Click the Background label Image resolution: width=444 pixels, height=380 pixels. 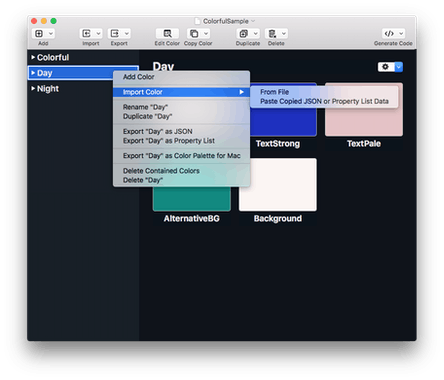[278, 218]
